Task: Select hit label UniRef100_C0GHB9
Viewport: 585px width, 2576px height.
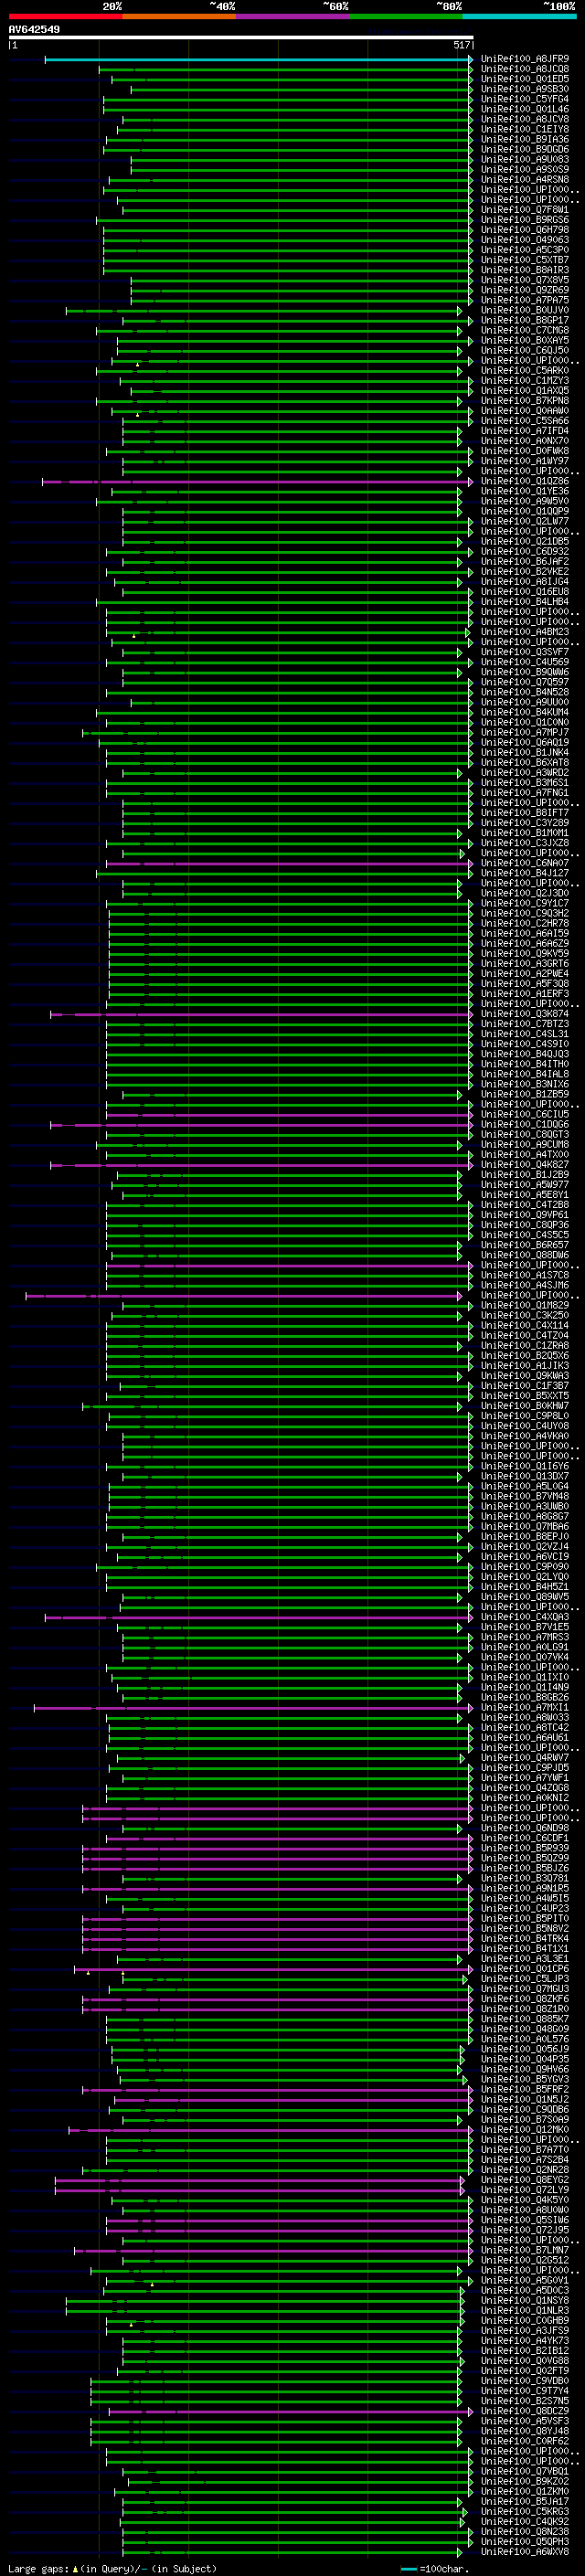Action: tap(525, 2321)
